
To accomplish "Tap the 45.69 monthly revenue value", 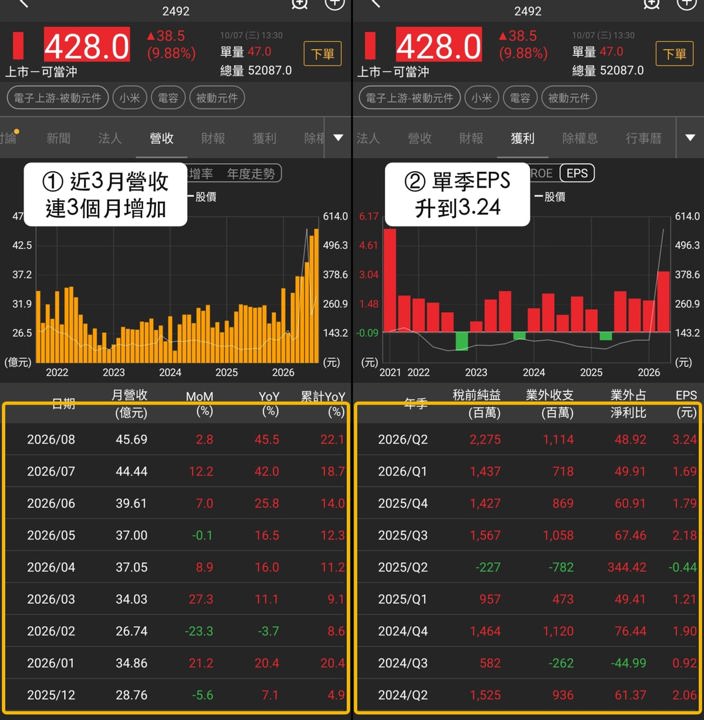I will click(131, 439).
